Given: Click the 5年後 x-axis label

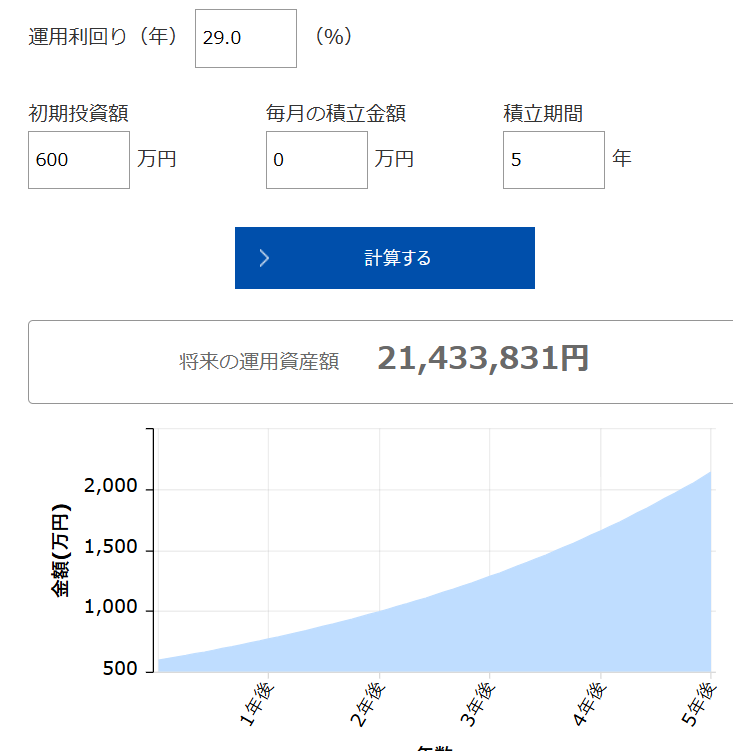Looking at the screenshot, I should pos(699,704).
